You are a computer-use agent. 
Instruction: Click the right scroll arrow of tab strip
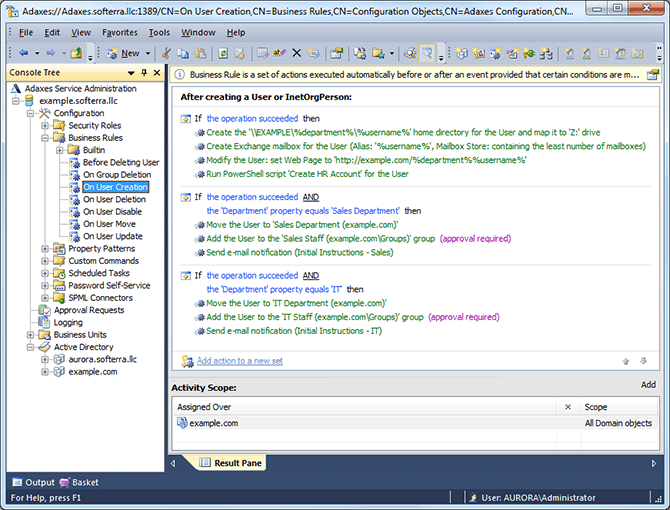(654, 463)
